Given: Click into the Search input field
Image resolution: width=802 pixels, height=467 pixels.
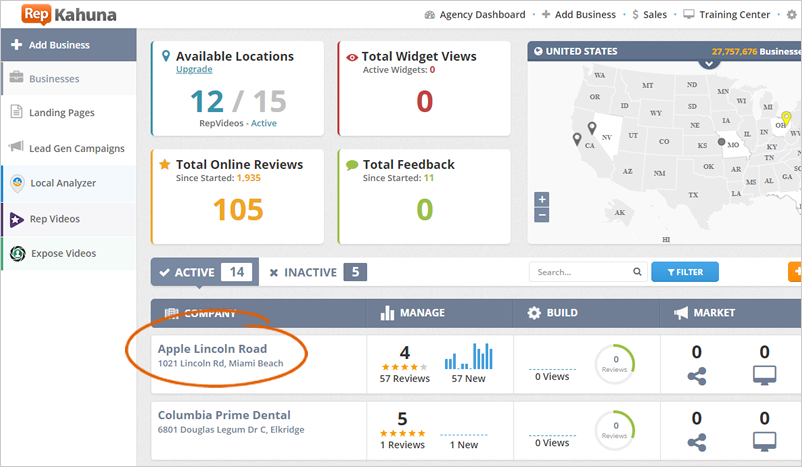Looking at the screenshot, I should pyautogui.click(x=580, y=272).
